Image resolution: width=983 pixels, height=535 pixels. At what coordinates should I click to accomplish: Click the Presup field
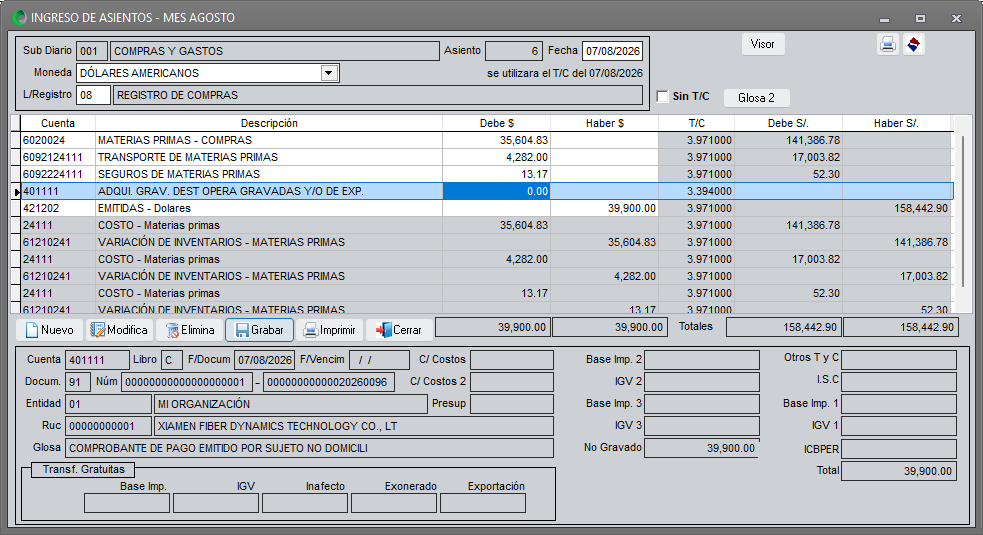[512, 404]
